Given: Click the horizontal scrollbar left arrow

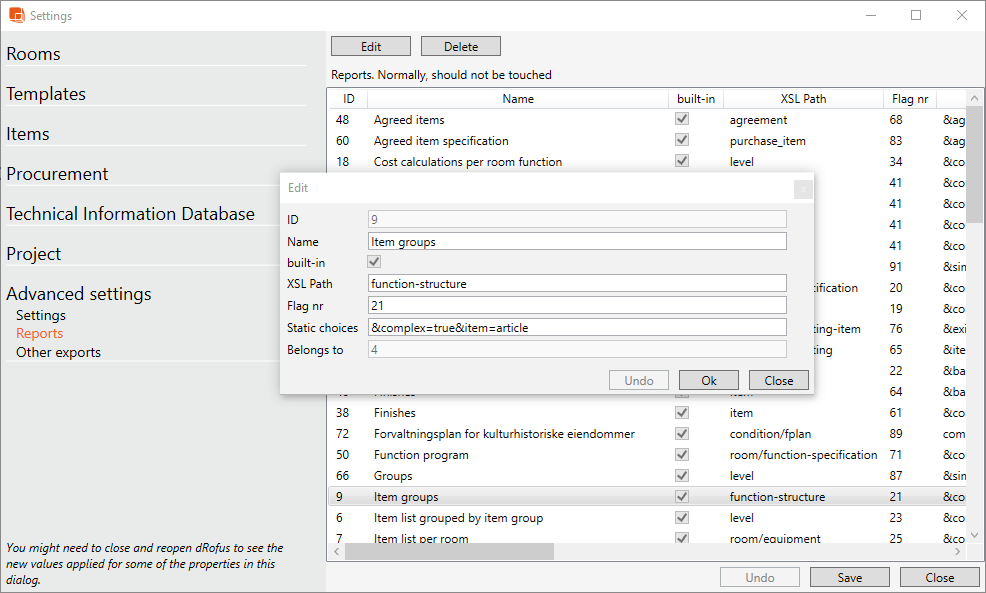Looking at the screenshot, I should pos(337,552).
